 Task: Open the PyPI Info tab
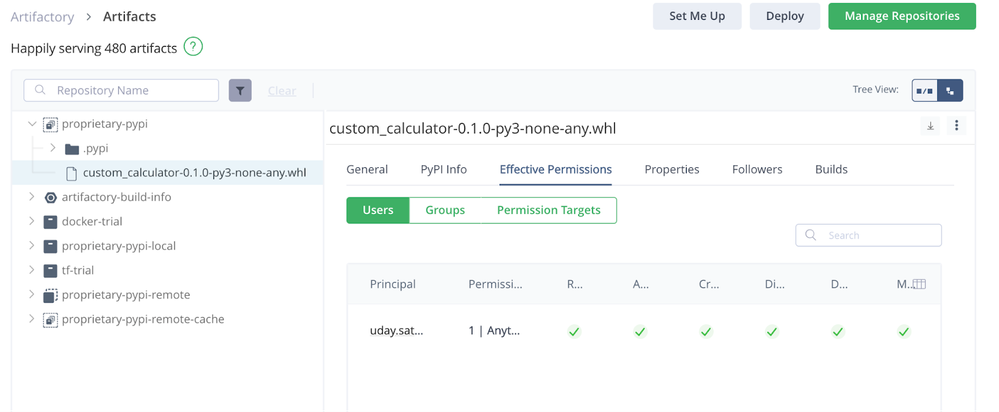click(443, 169)
